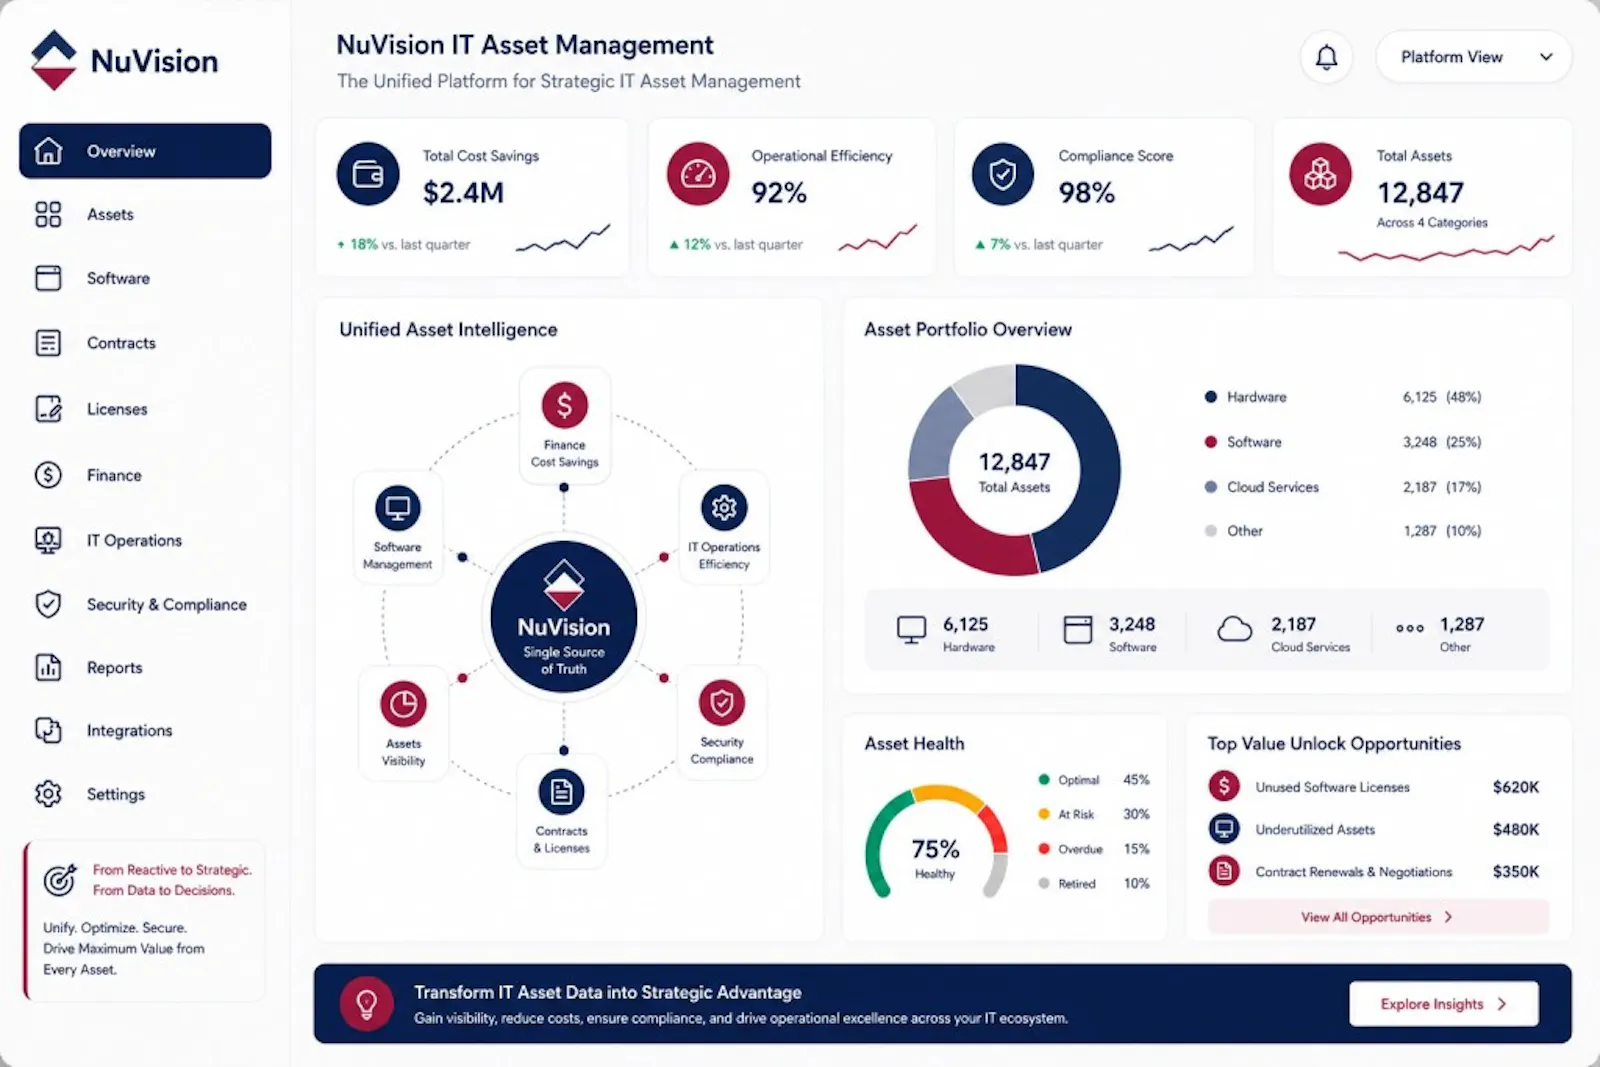Viewport: 1600px width, 1067px height.
Task: Click the Retired 10% entry
Action: point(1095,884)
